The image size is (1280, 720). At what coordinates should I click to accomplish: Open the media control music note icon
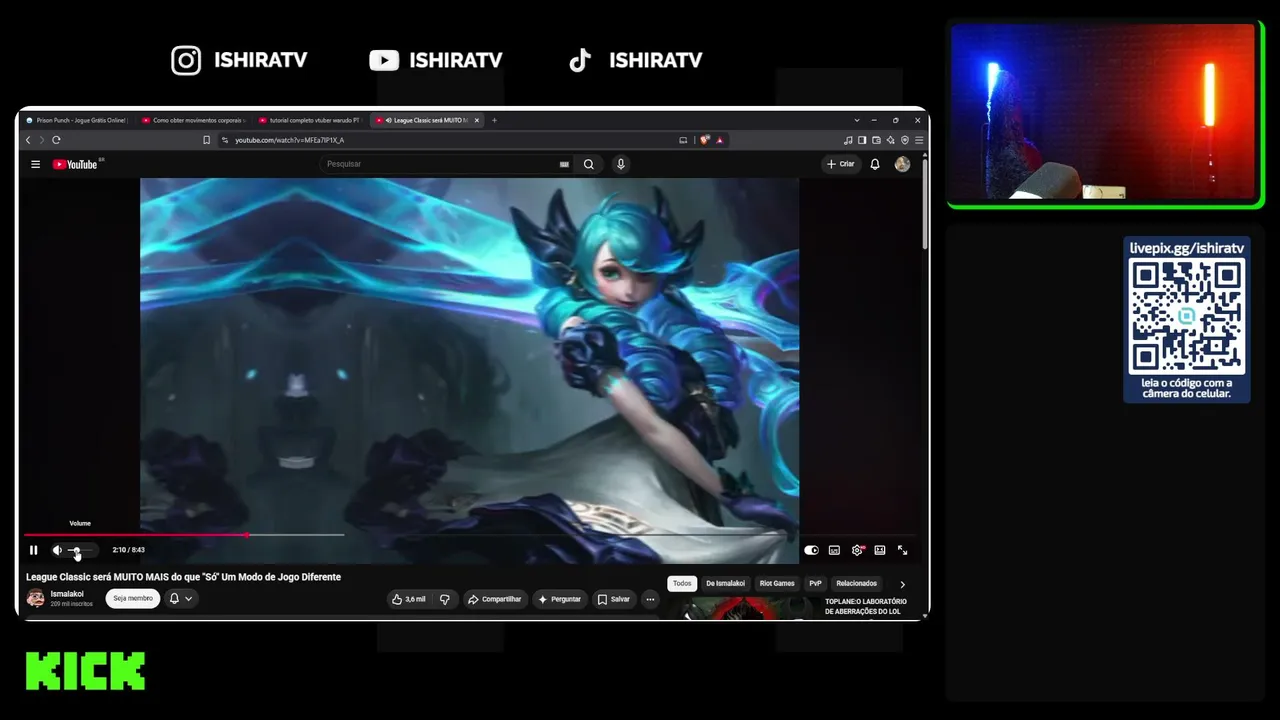pos(848,140)
